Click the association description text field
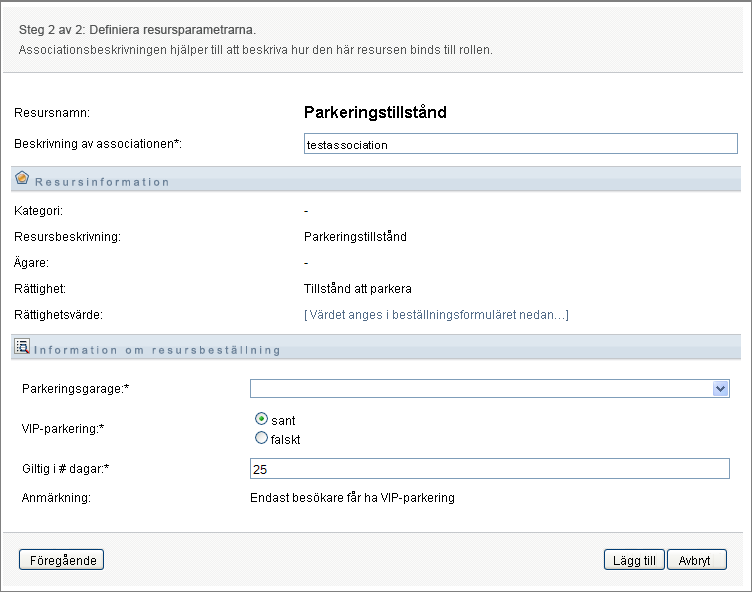This screenshot has height=592, width=752. (x=520, y=144)
